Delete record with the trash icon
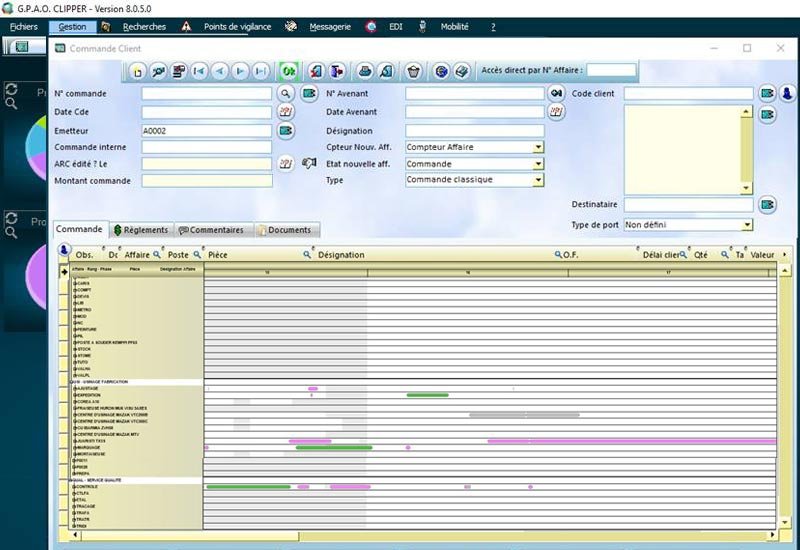Viewport: 800px width, 550px height. tap(414, 71)
